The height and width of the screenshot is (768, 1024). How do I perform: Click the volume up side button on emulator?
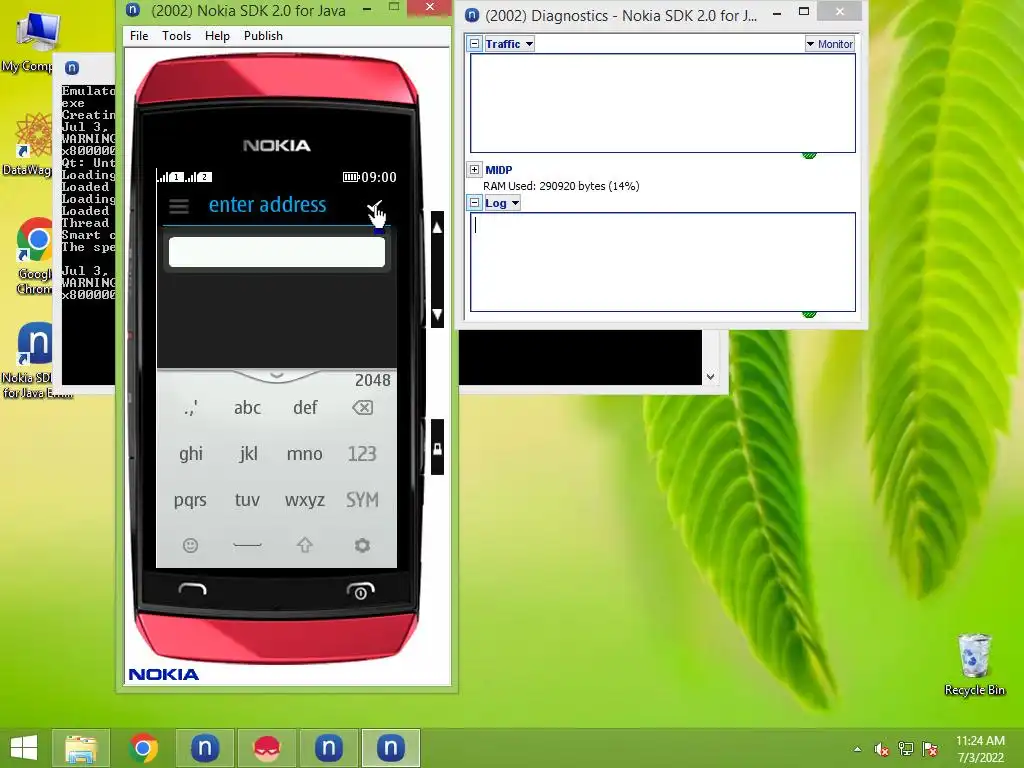coord(438,227)
